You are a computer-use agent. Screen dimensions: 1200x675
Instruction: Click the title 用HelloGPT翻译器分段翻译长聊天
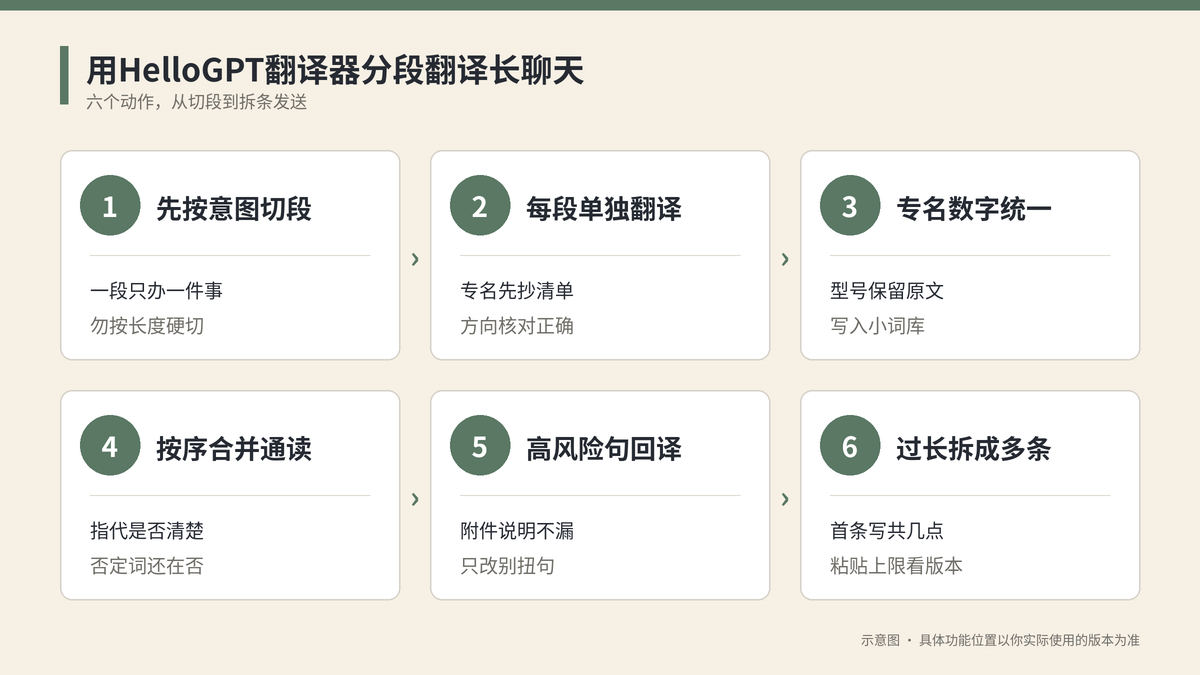point(335,70)
